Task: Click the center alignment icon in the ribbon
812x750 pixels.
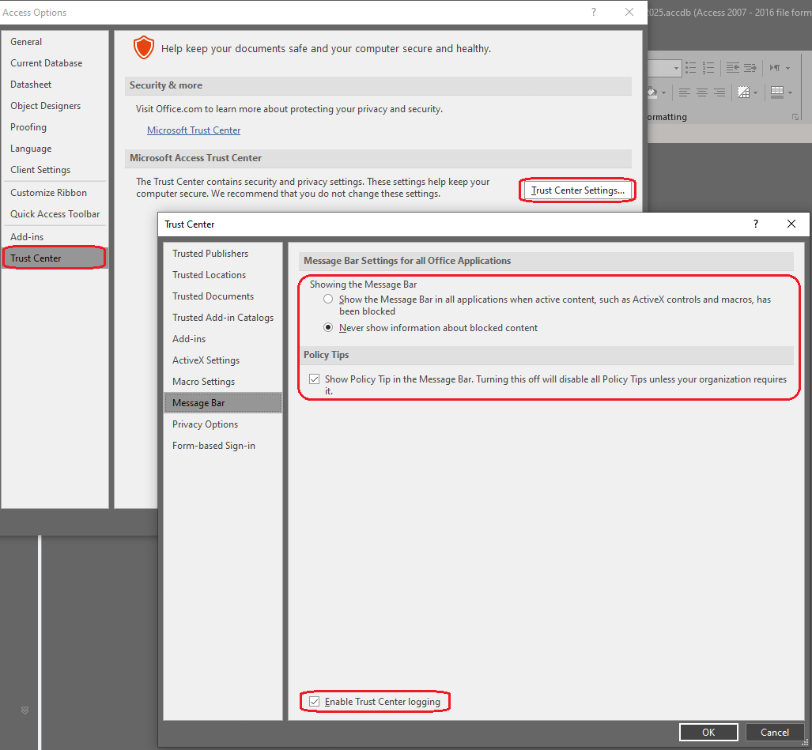Action: tap(702, 93)
